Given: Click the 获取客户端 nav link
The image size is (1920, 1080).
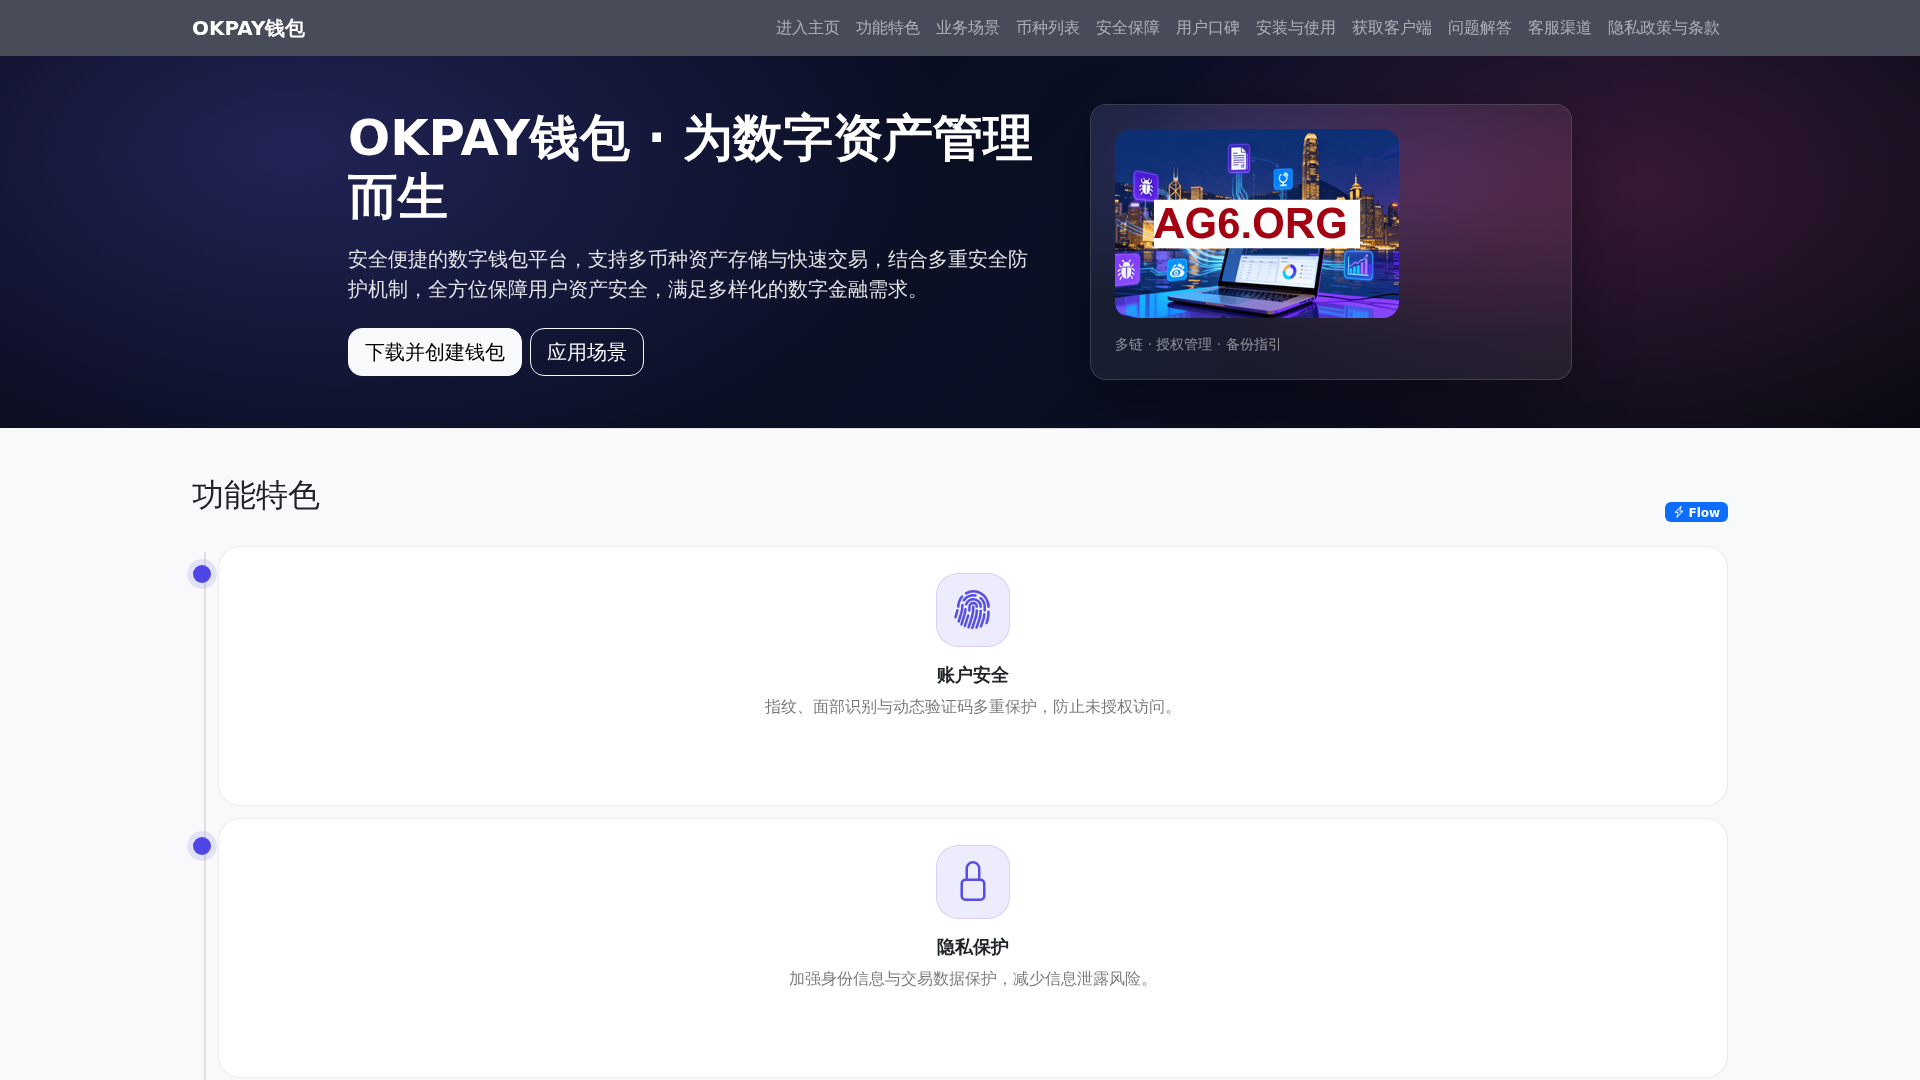Looking at the screenshot, I should coord(1392,28).
